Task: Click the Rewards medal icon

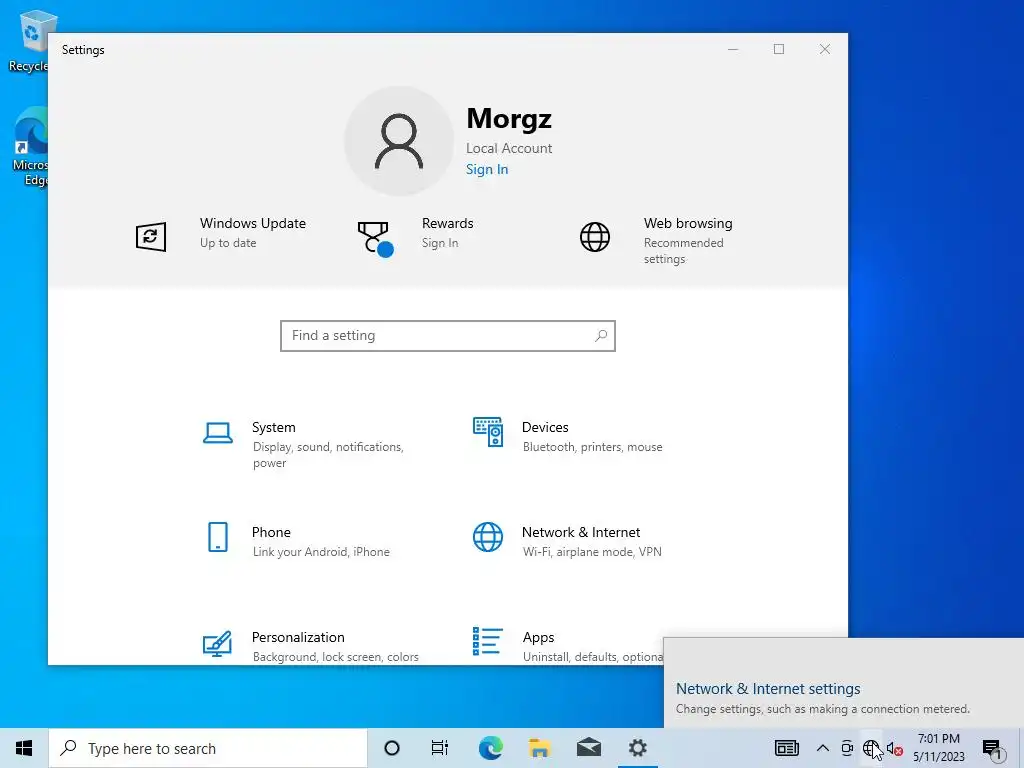Action: (375, 238)
